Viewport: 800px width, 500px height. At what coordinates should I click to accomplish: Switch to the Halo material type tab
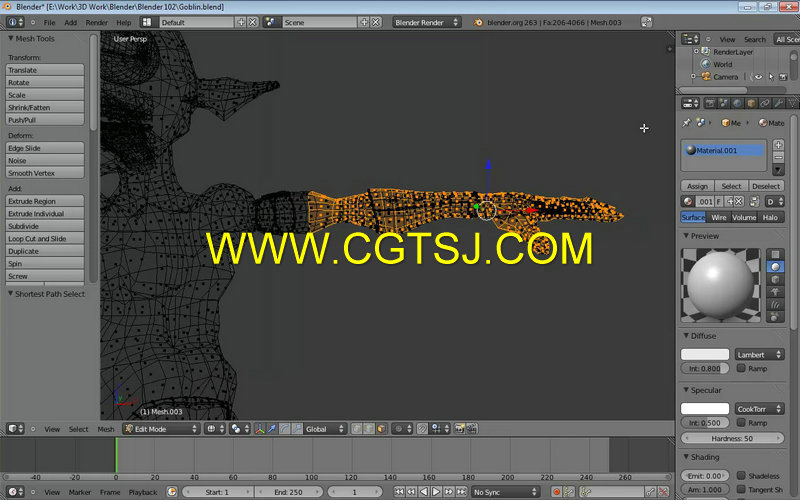[770, 217]
